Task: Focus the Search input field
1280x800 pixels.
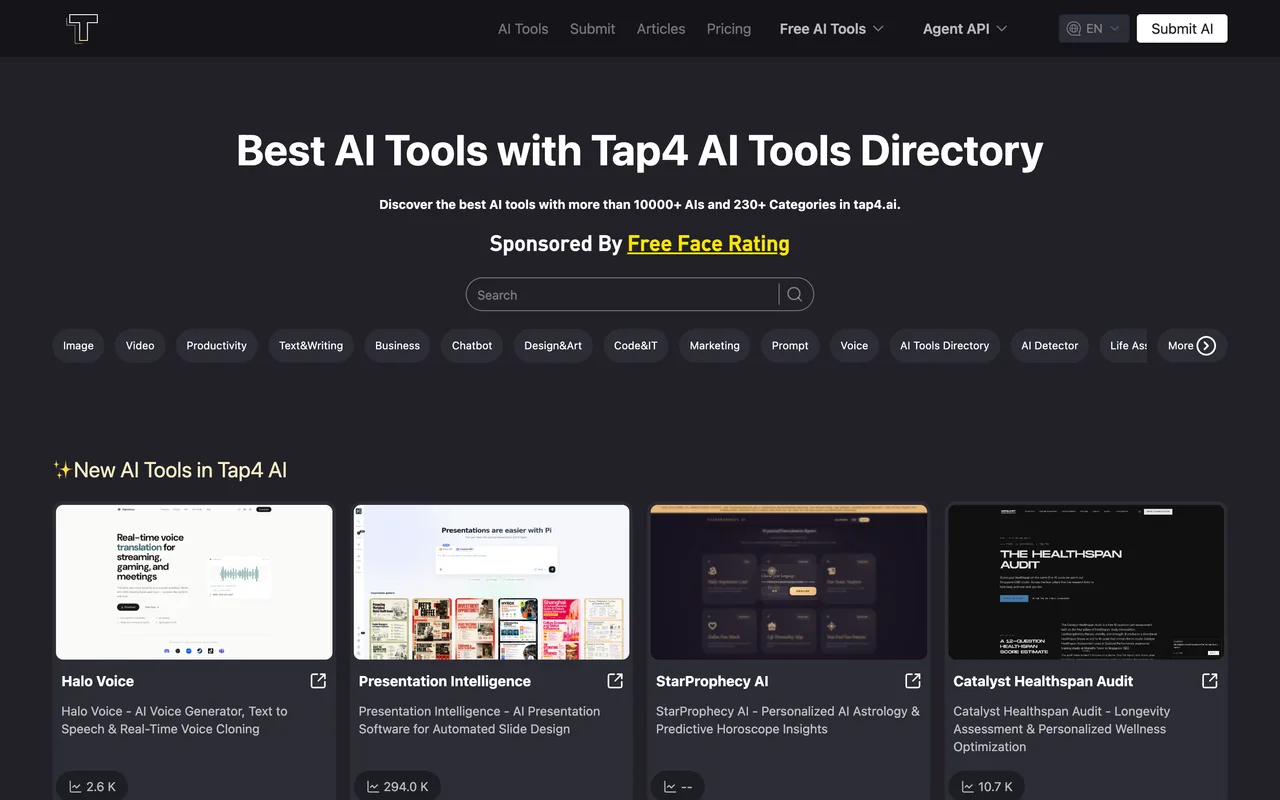Action: 622,295
